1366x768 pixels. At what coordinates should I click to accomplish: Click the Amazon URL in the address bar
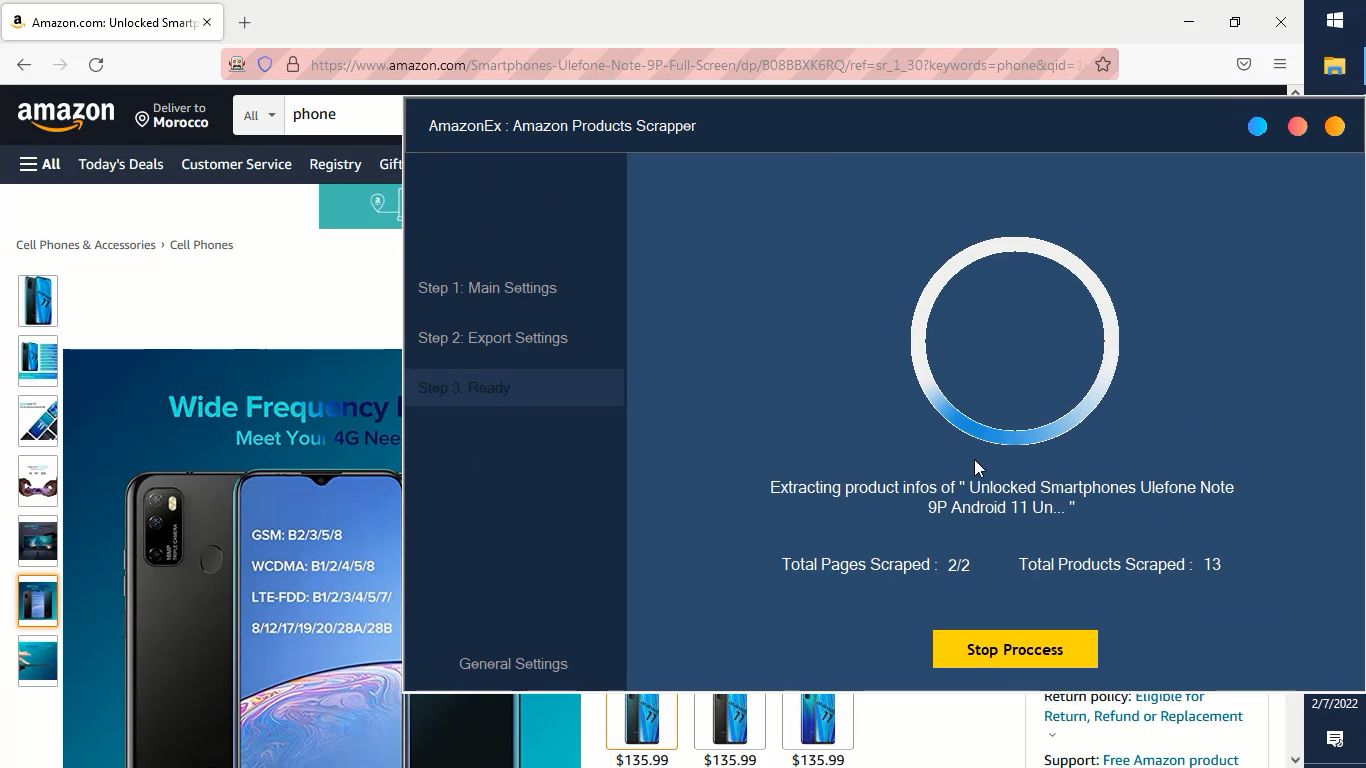696,65
